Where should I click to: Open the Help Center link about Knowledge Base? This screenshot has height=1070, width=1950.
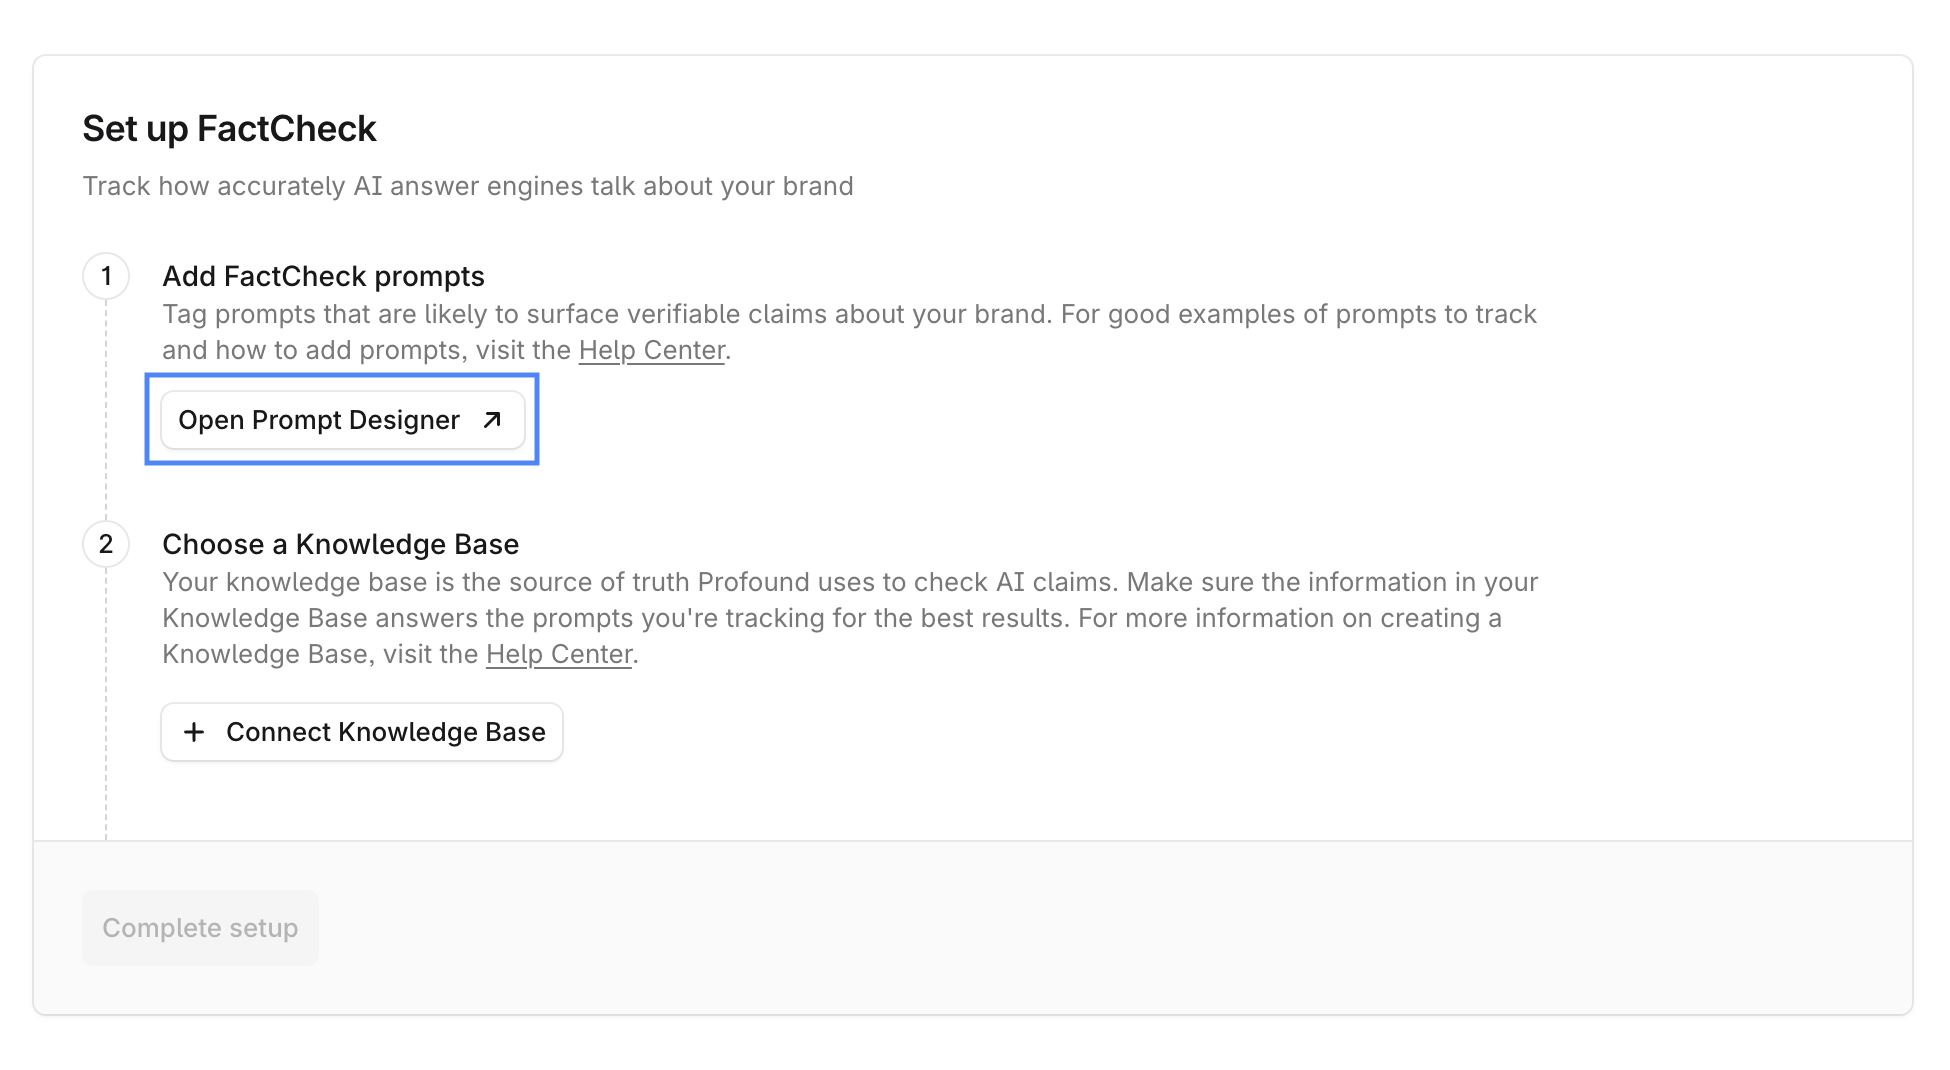coord(559,654)
